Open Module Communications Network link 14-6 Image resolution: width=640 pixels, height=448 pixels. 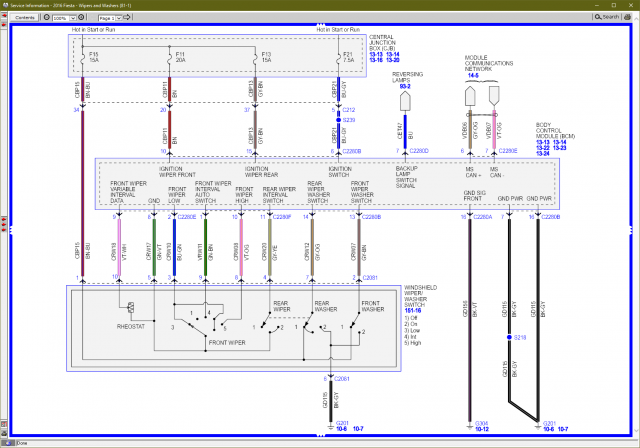tap(473, 75)
